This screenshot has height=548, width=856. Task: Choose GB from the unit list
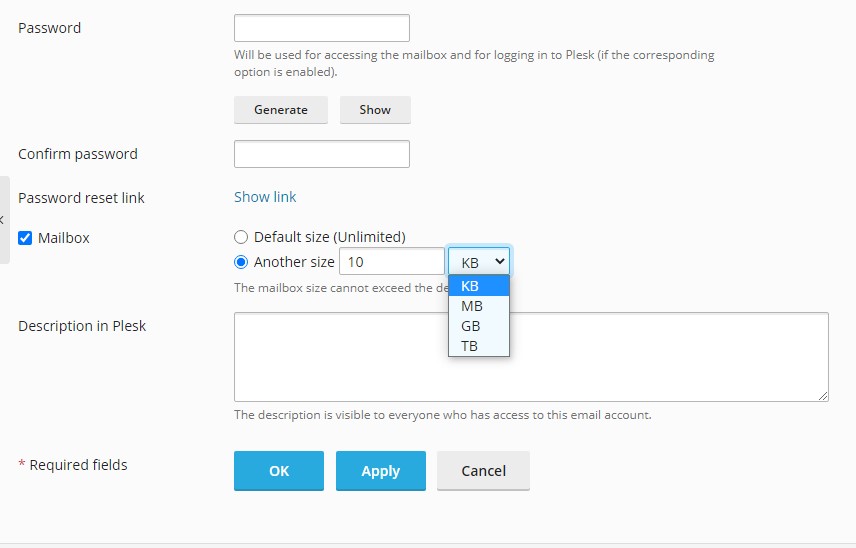(x=479, y=326)
